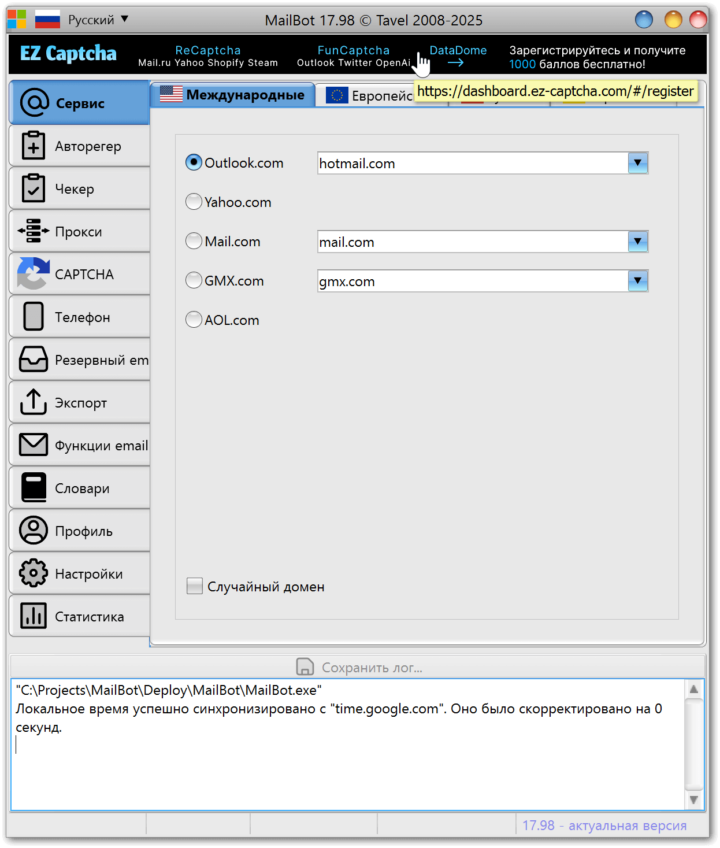
Task: Select the Mail.com radio button
Action: 194,241
